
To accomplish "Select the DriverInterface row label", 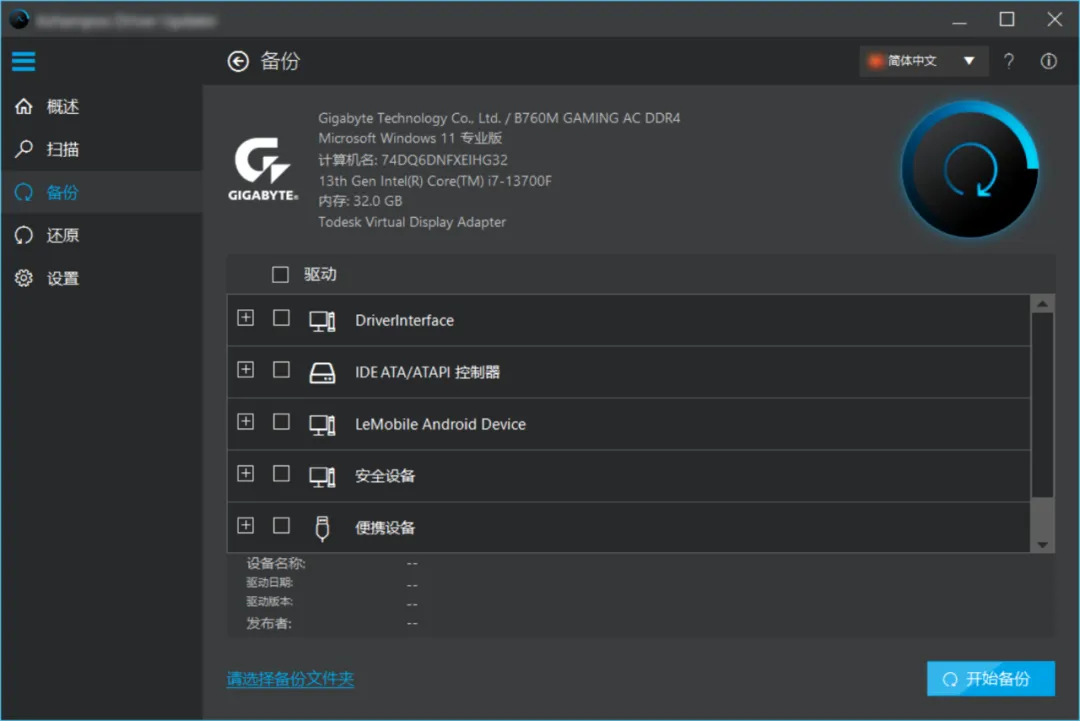I will [x=404, y=321].
